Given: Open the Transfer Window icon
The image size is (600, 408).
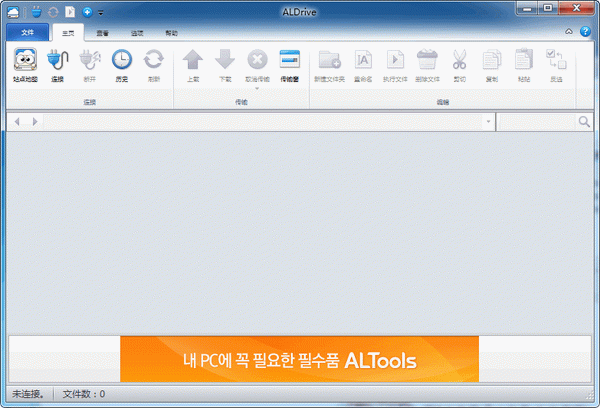Looking at the screenshot, I should 290,59.
